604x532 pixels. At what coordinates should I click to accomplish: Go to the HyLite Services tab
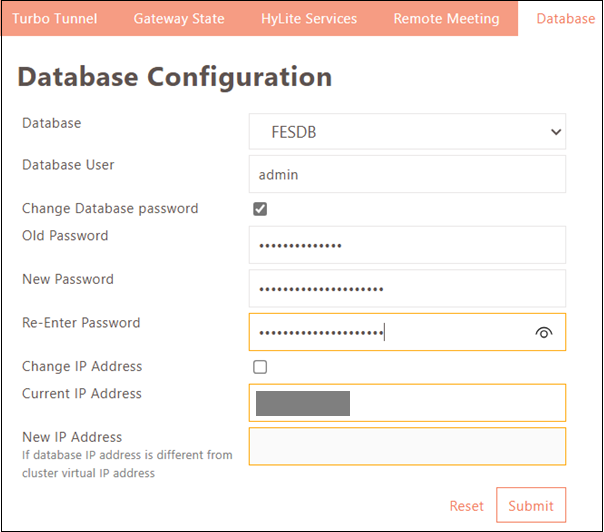coord(309,19)
